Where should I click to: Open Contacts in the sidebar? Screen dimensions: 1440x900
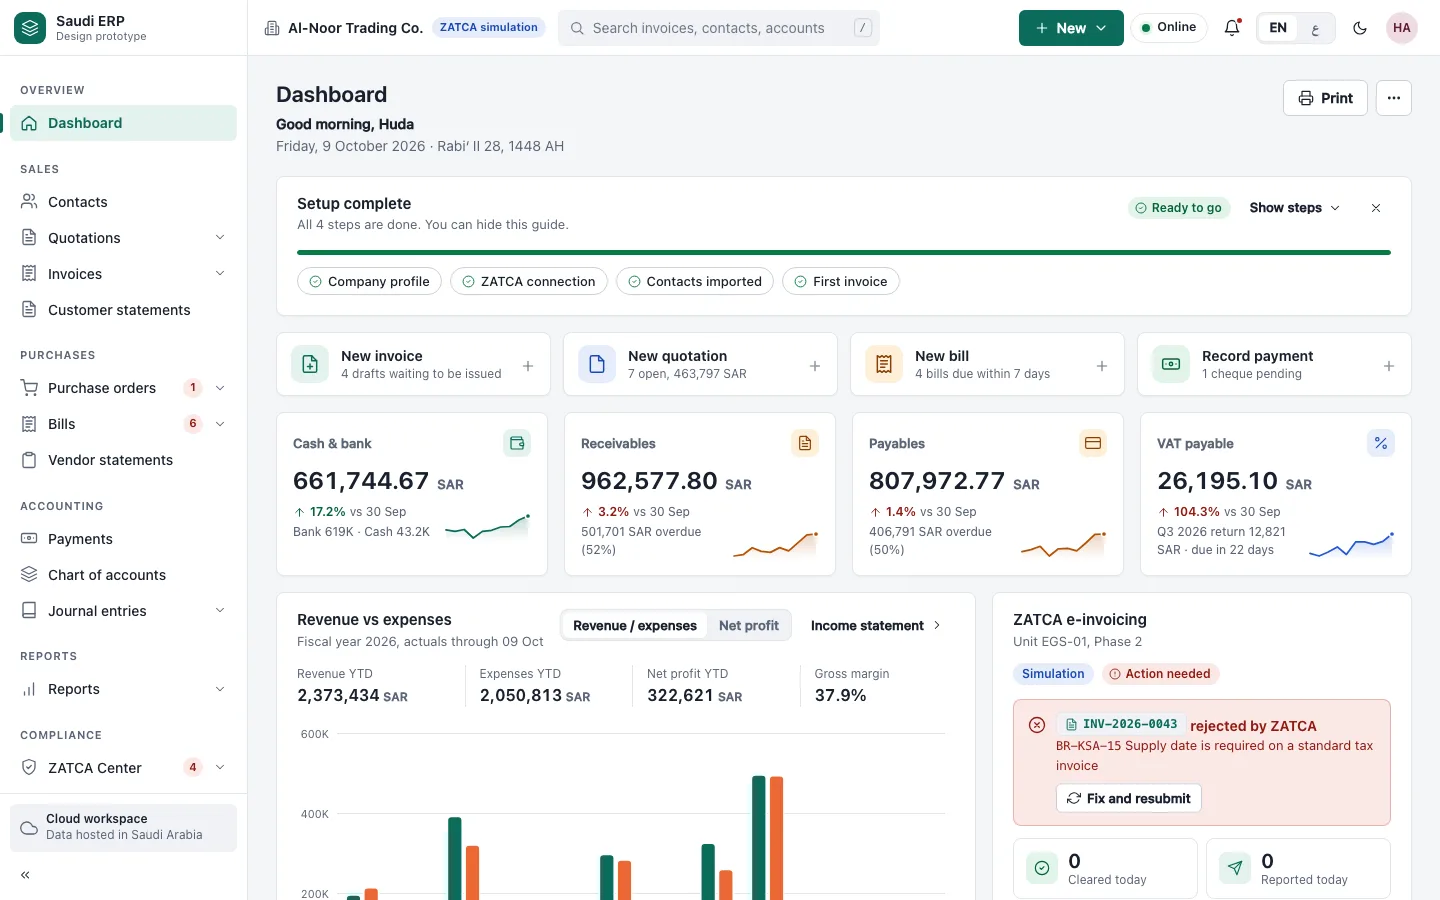pos(123,202)
